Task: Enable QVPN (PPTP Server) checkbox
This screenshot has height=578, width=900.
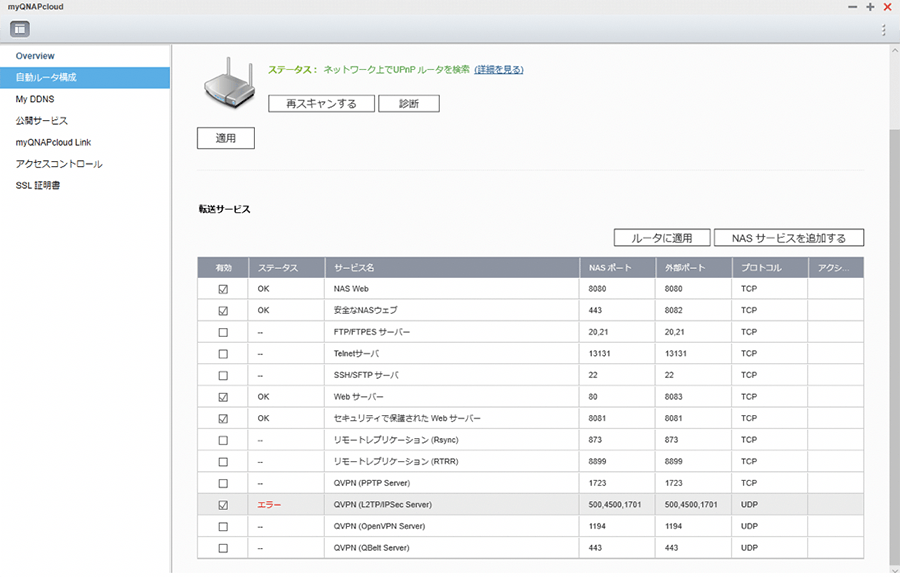Action: (x=223, y=483)
